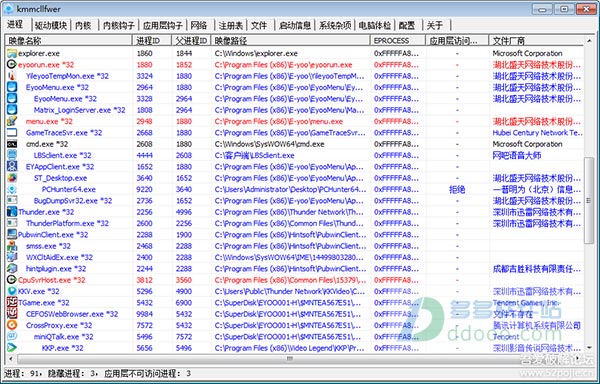Click the kmmcllfwer title bar app icon
The width and height of the screenshot is (600, 384).
[x=9, y=8]
